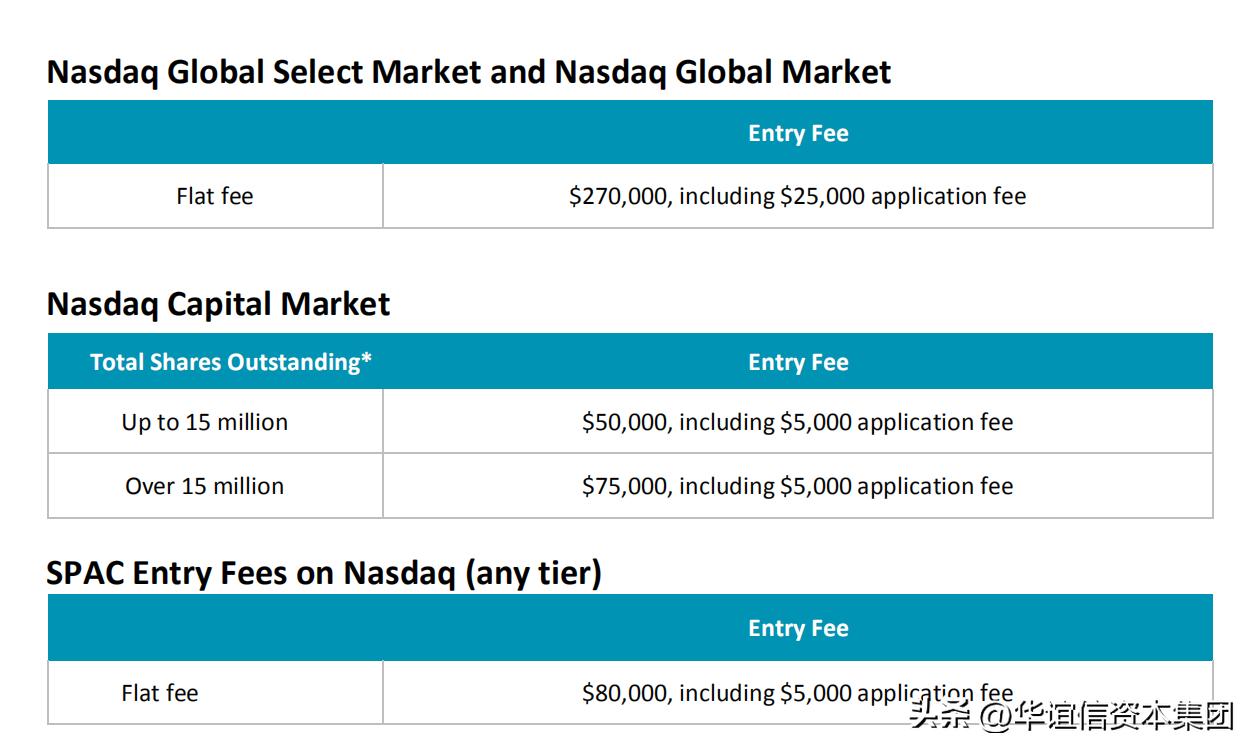Click the blank header cell above $270,000 table's Flat fee

215,133
